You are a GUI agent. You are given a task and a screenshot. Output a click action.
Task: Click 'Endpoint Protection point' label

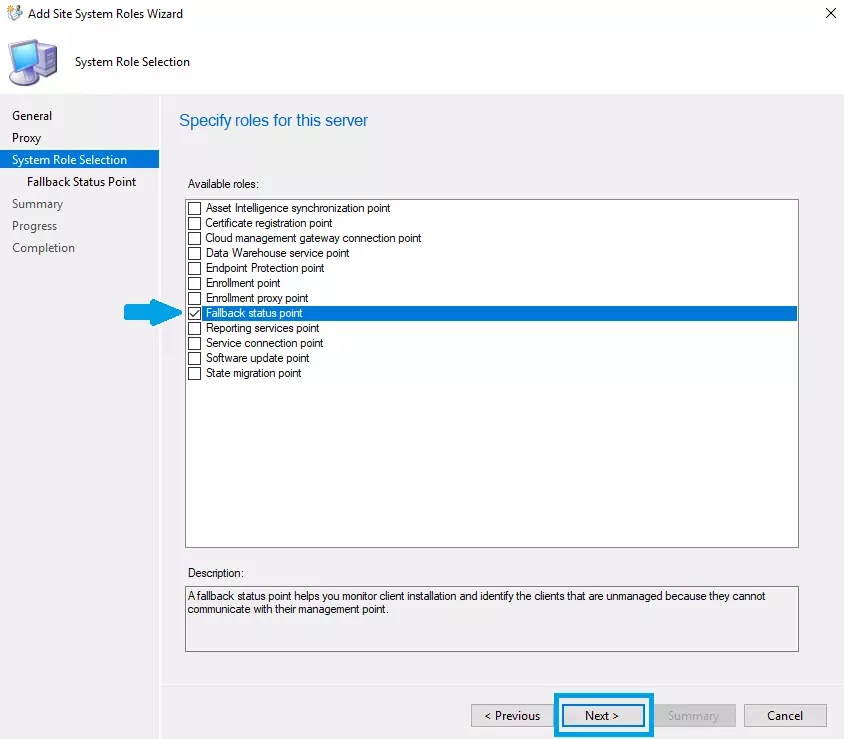(x=265, y=268)
